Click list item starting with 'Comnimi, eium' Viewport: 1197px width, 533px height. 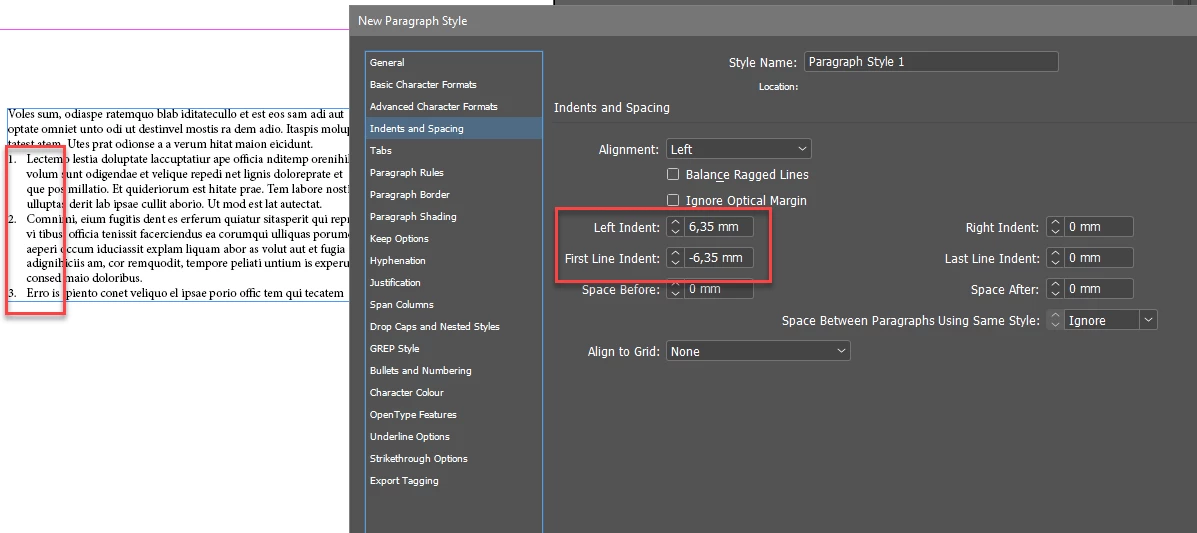tap(179, 249)
